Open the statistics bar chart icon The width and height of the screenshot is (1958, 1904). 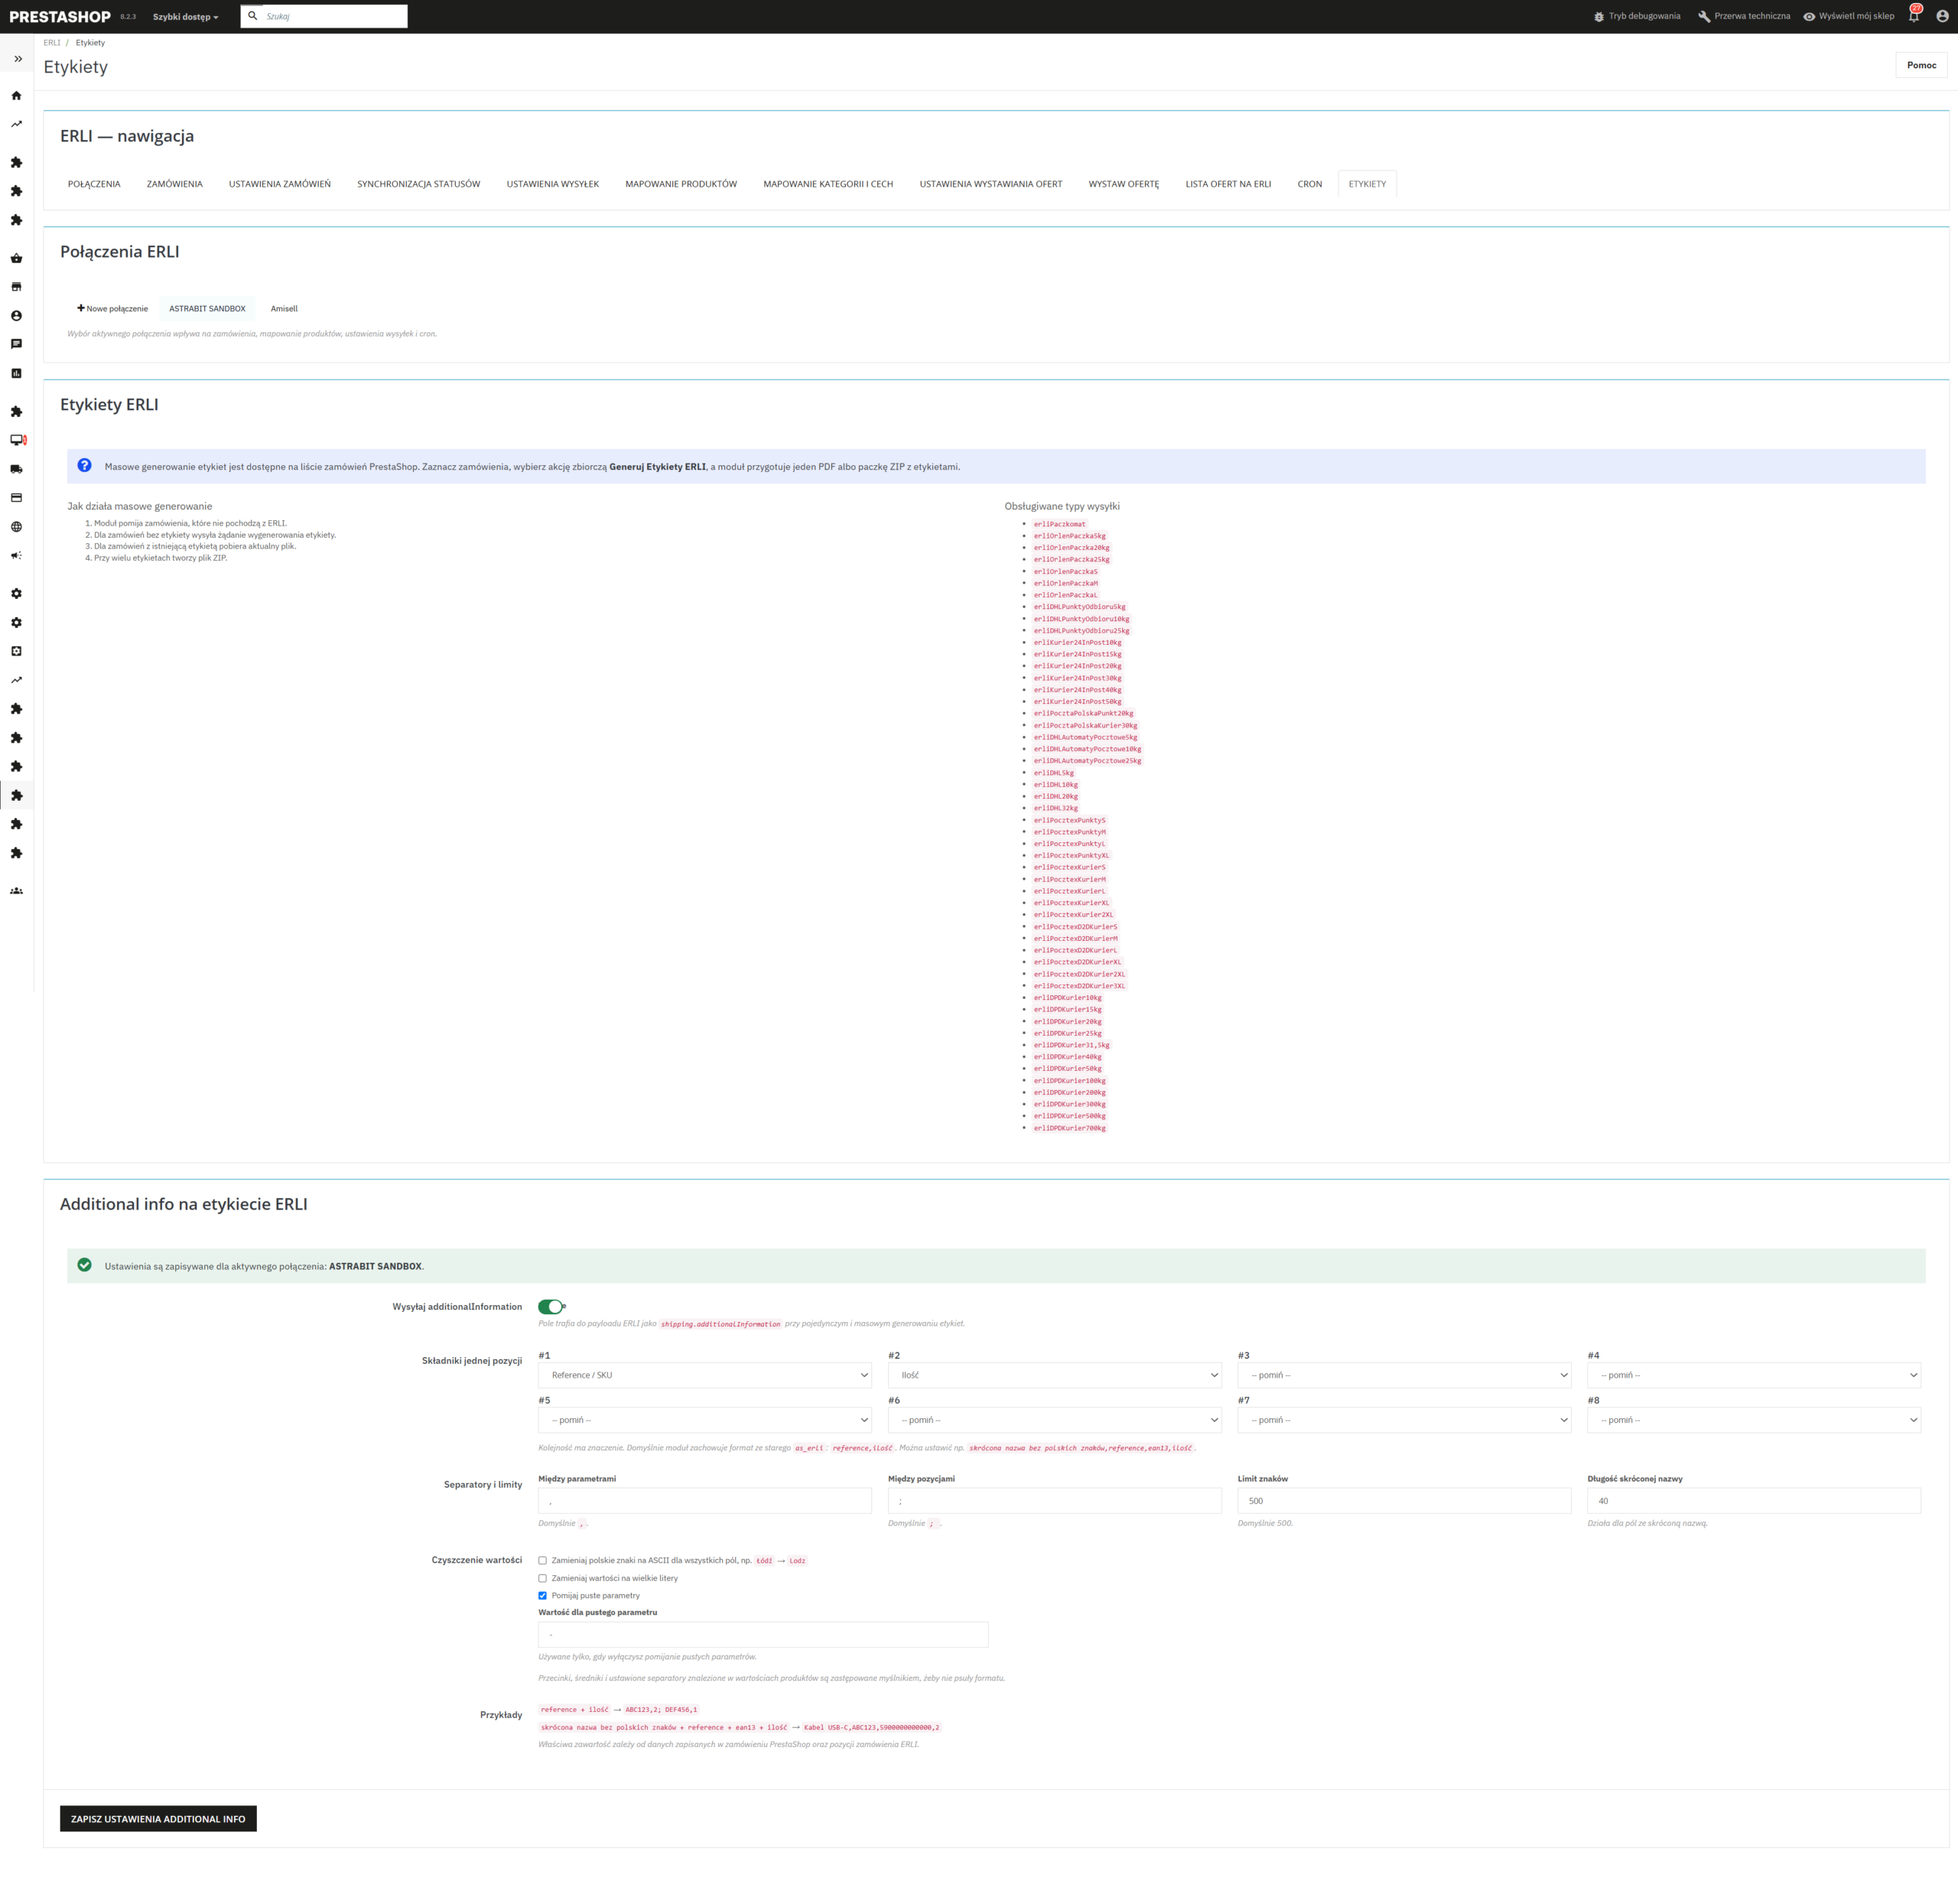click(x=16, y=373)
